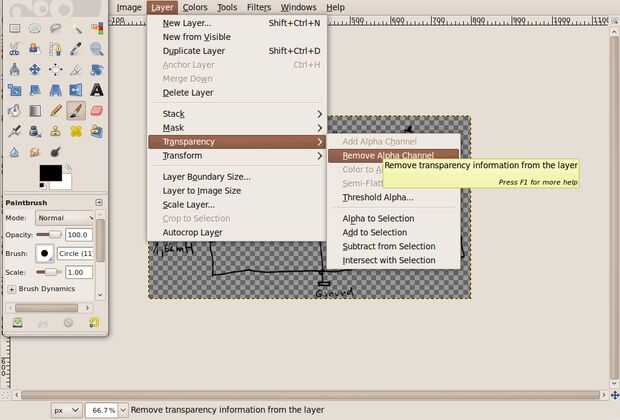Select the Rectangle Select tool
The height and width of the screenshot is (420, 620).
pos(15,28)
